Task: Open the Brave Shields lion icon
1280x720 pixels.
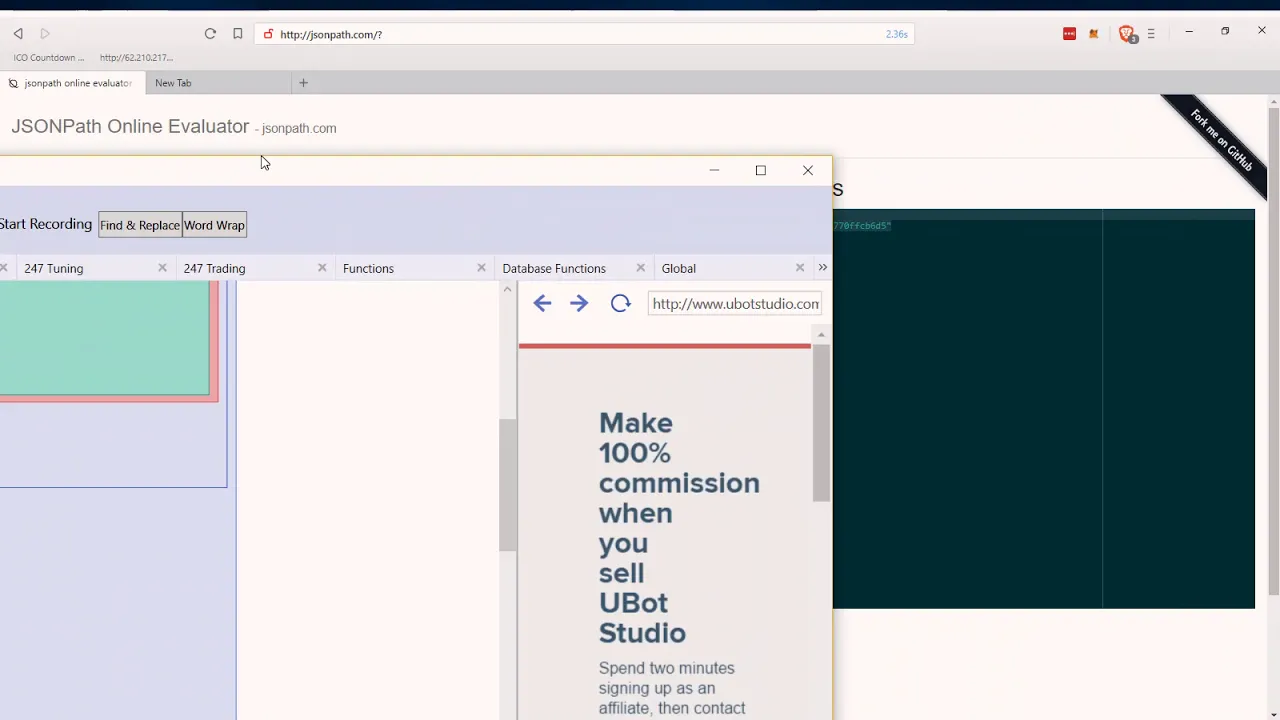Action: pos(1127,34)
